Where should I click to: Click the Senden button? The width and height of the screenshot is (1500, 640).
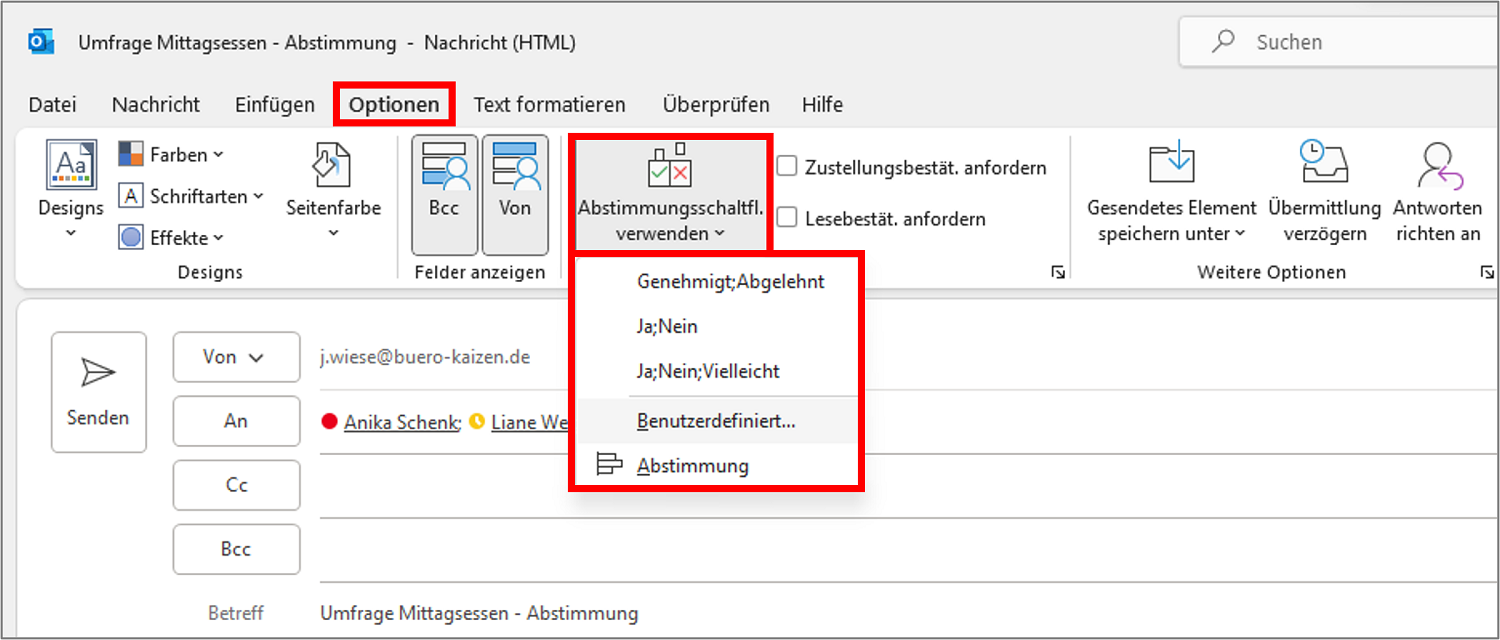pyautogui.click(x=98, y=392)
